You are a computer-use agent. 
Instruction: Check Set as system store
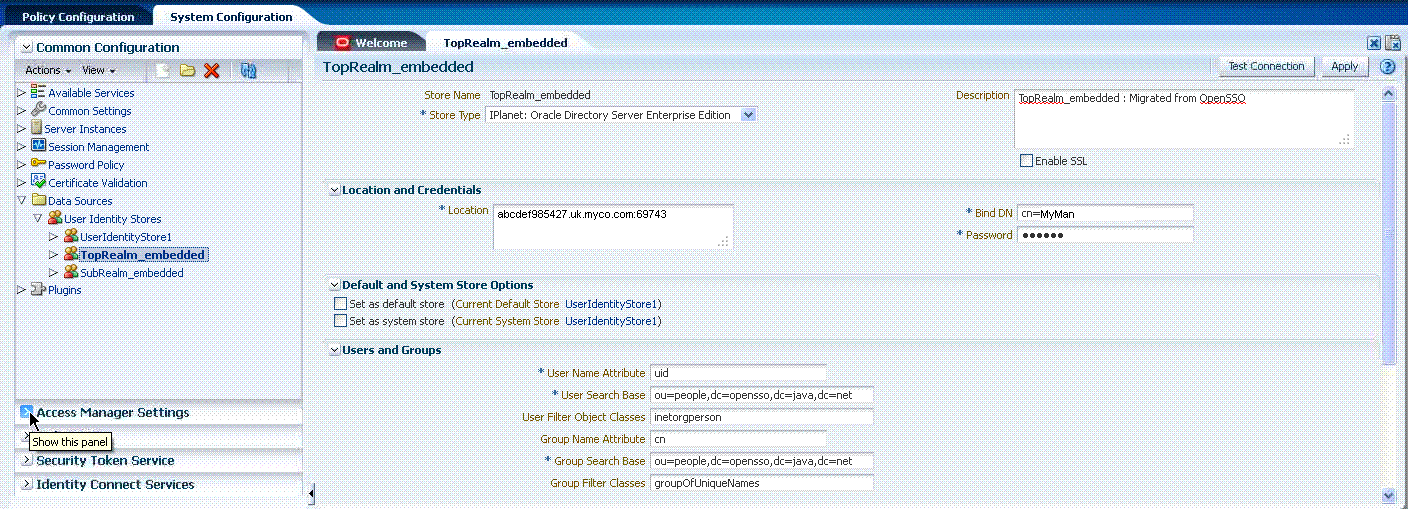pos(340,321)
